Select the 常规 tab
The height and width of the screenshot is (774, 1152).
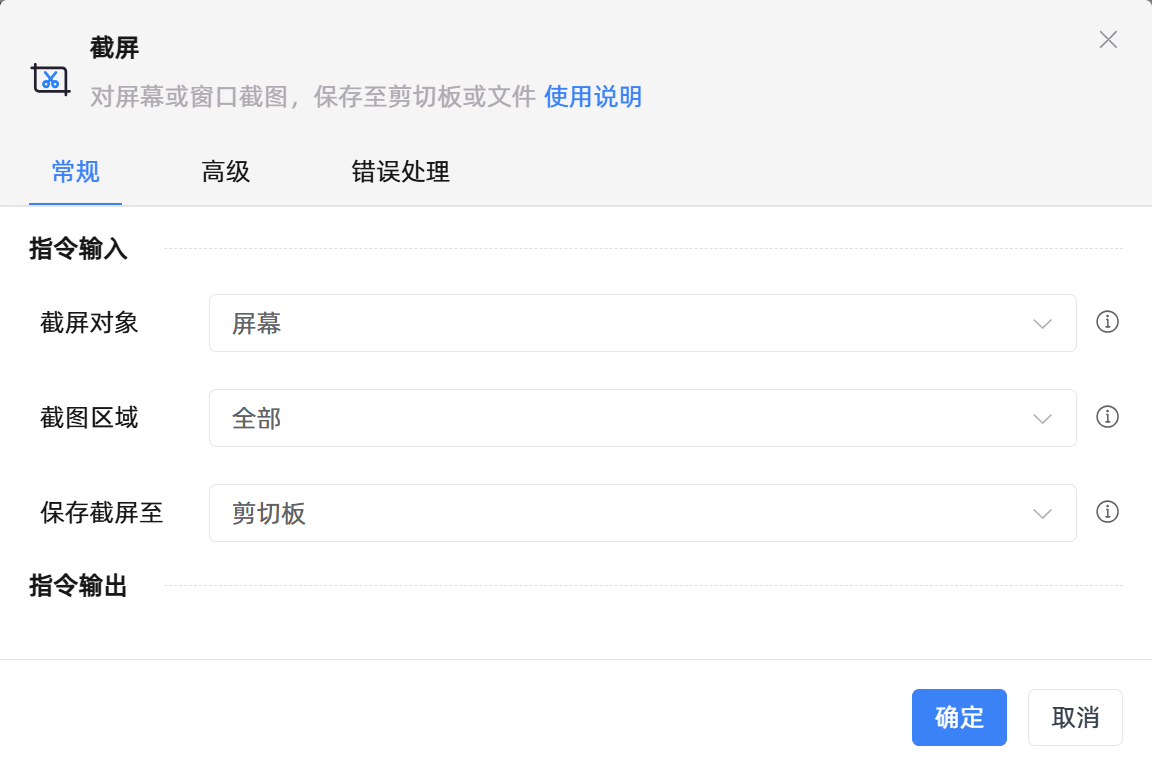click(x=75, y=172)
